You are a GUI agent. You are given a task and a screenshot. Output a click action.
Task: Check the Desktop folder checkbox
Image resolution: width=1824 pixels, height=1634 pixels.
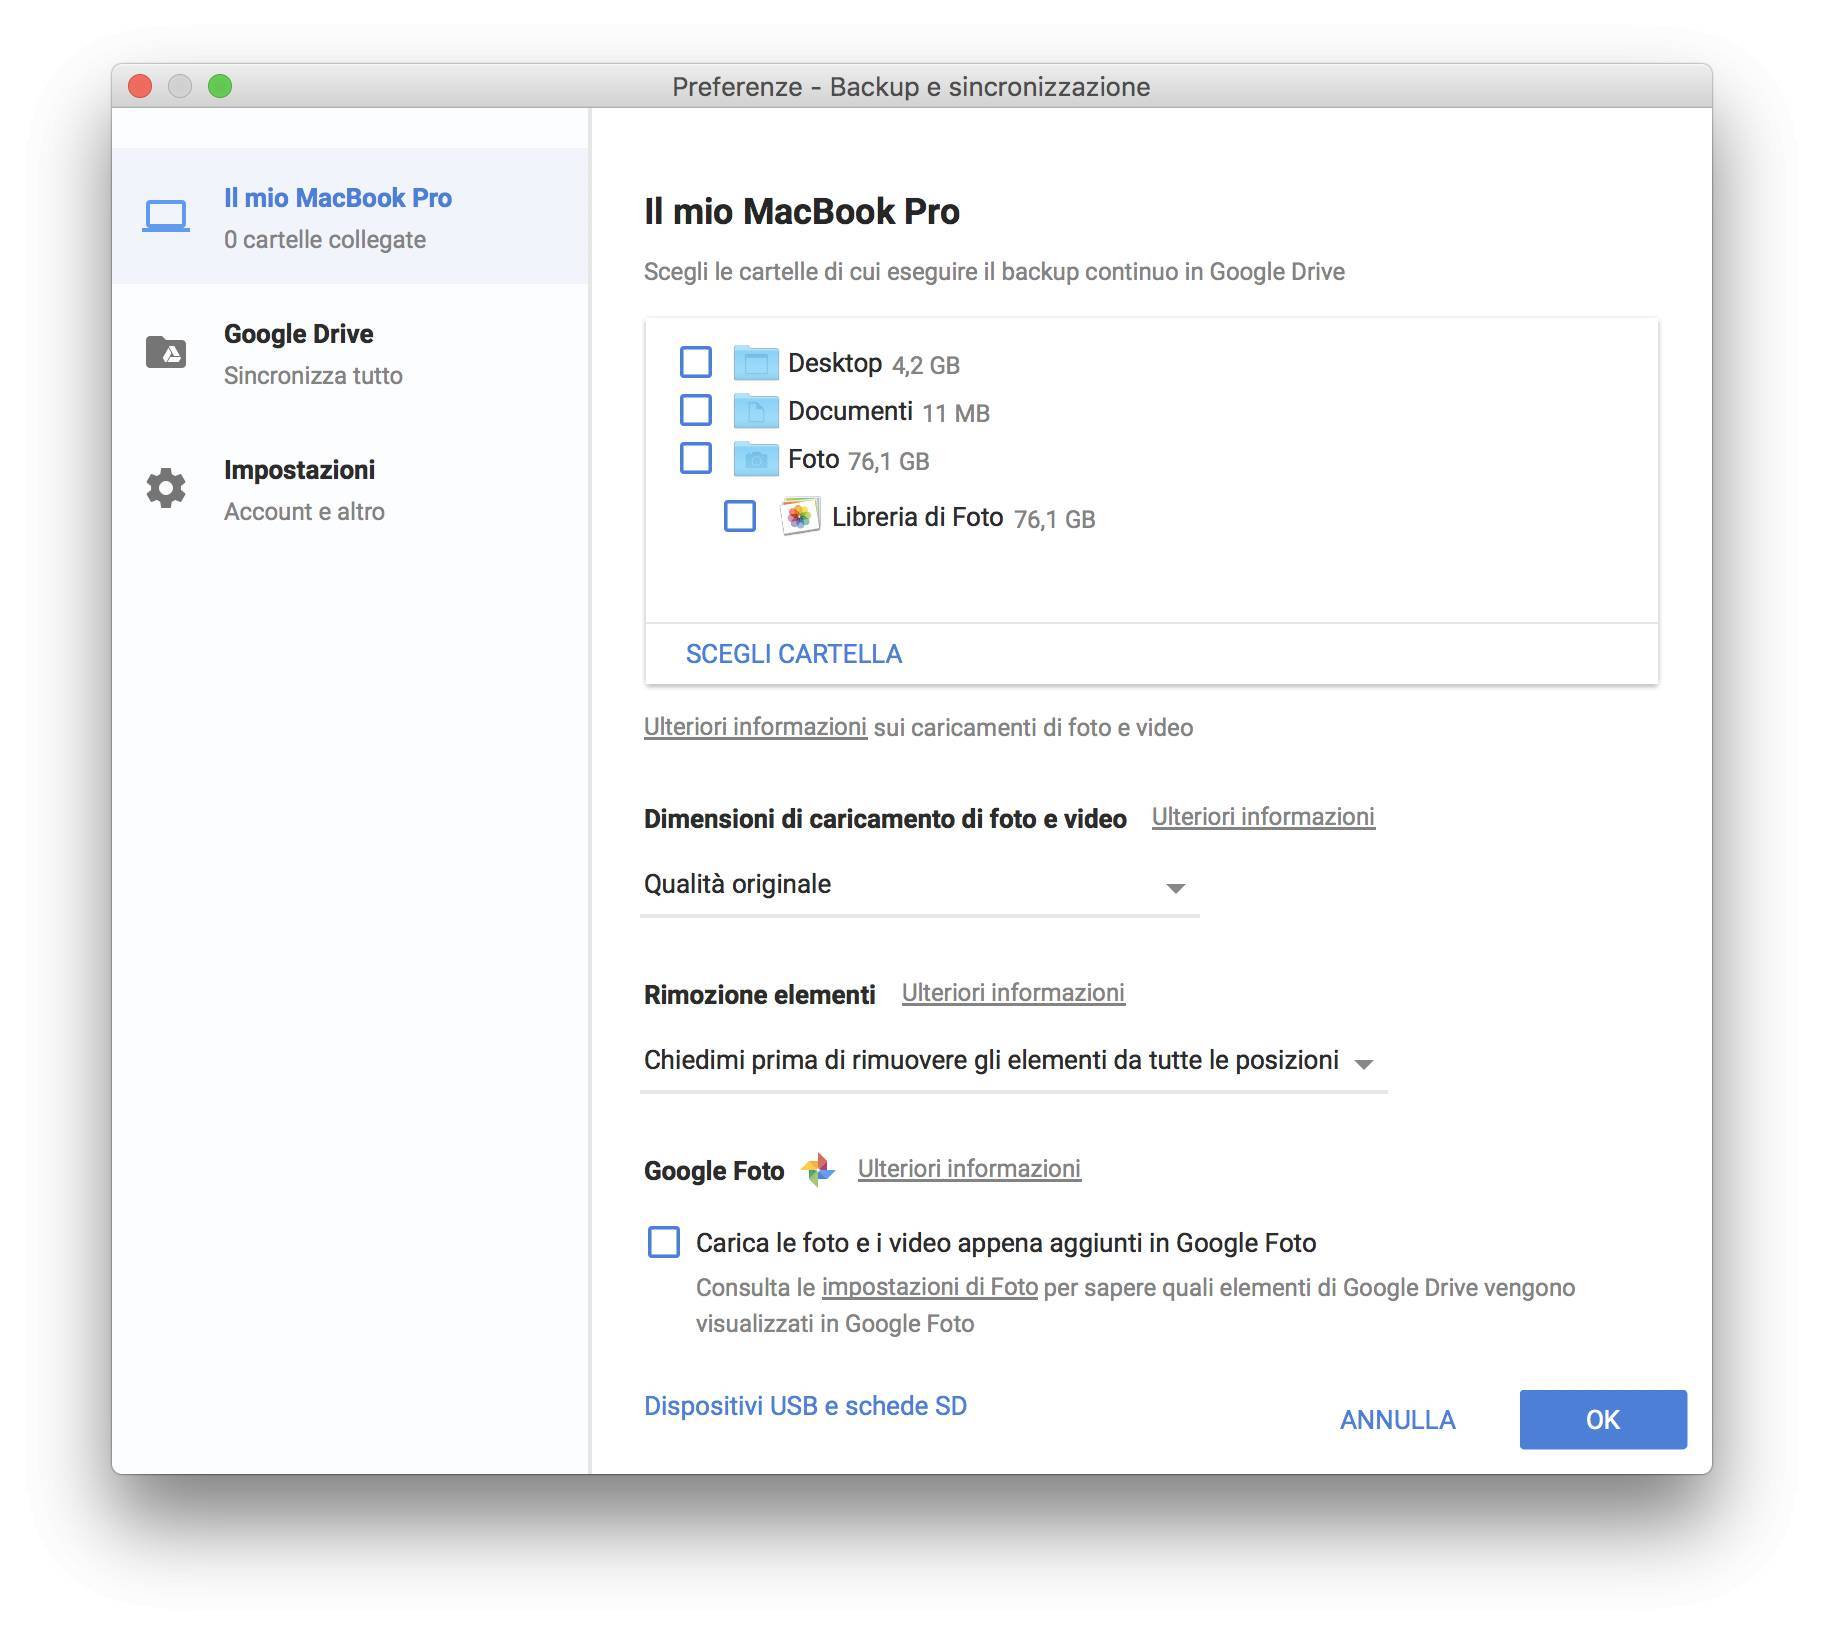pyautogui.click(x=696, y=362)
